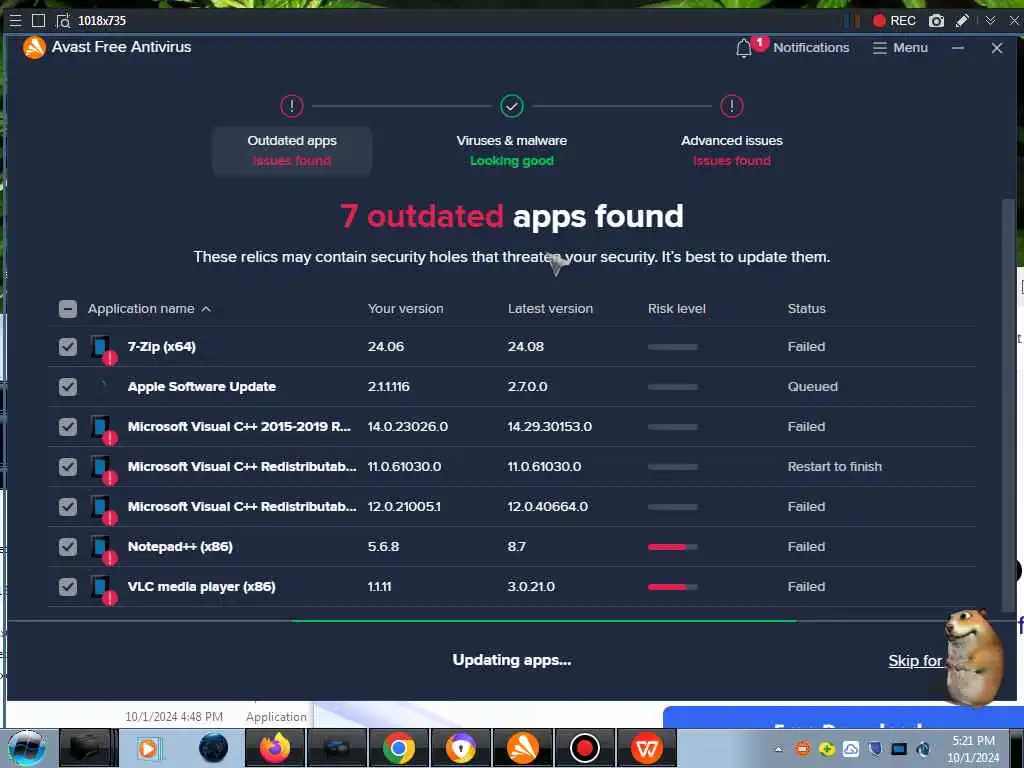1024x768 pixels.
Task: Click the Viruses & malware checkmark step icon
Action: (512, 106)
